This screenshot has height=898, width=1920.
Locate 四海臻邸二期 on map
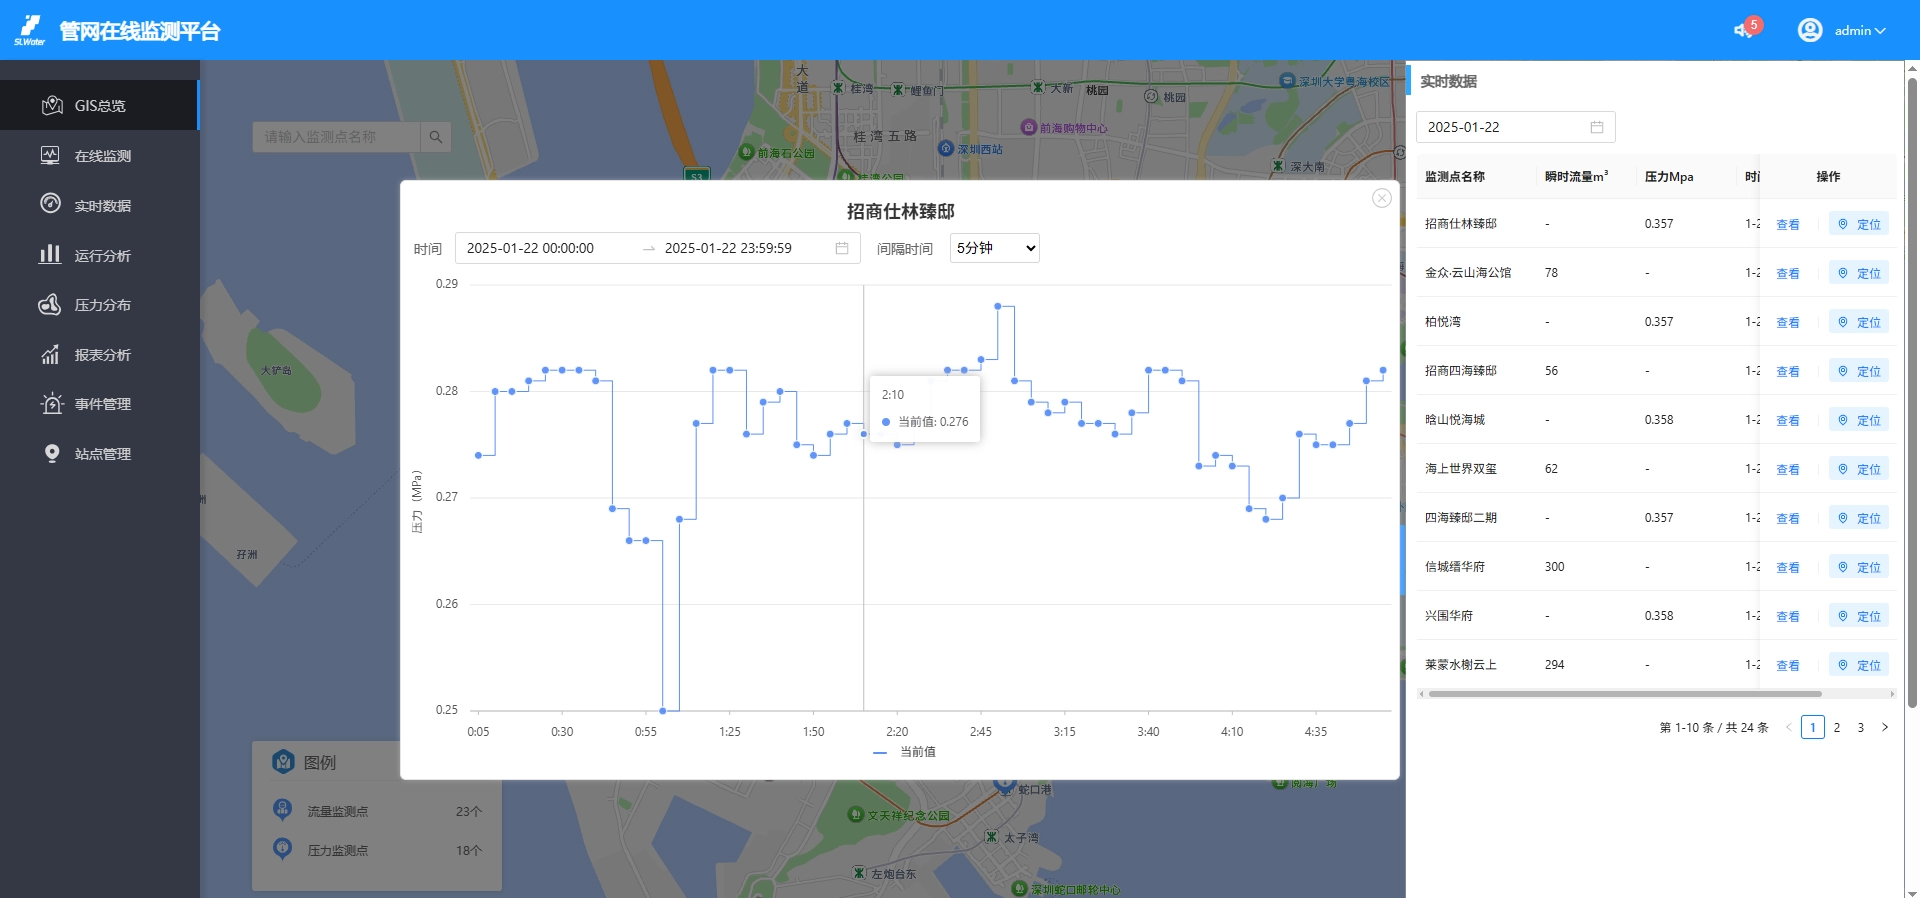1859,519
